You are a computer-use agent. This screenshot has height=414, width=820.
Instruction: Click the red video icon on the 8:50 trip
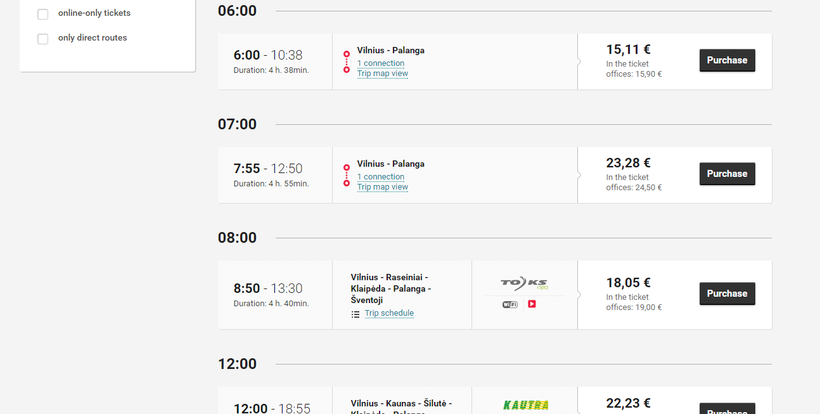pos(532,304)
